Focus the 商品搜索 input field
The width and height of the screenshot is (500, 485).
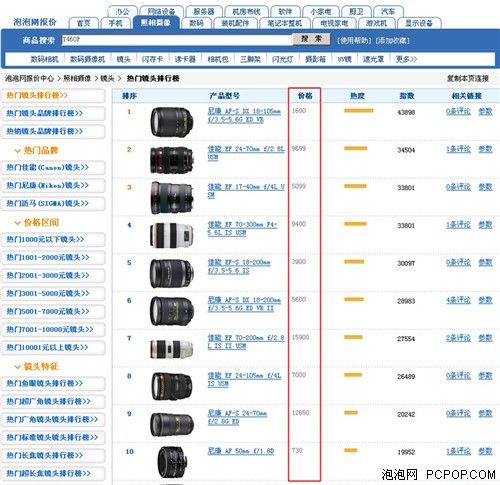click(177, 40)
